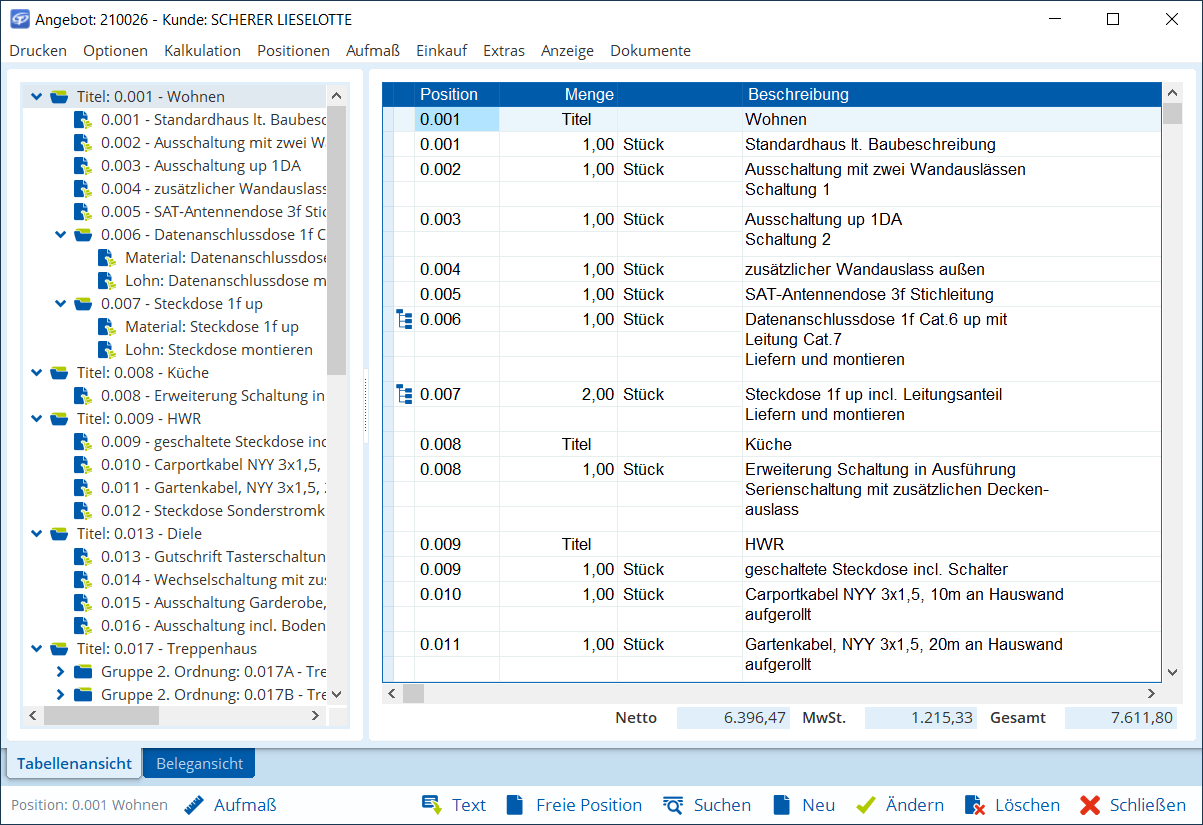This screenshot has width=1203, height=825.
Task: Click the Löschen delete icon
Action: tap(975, 805)
